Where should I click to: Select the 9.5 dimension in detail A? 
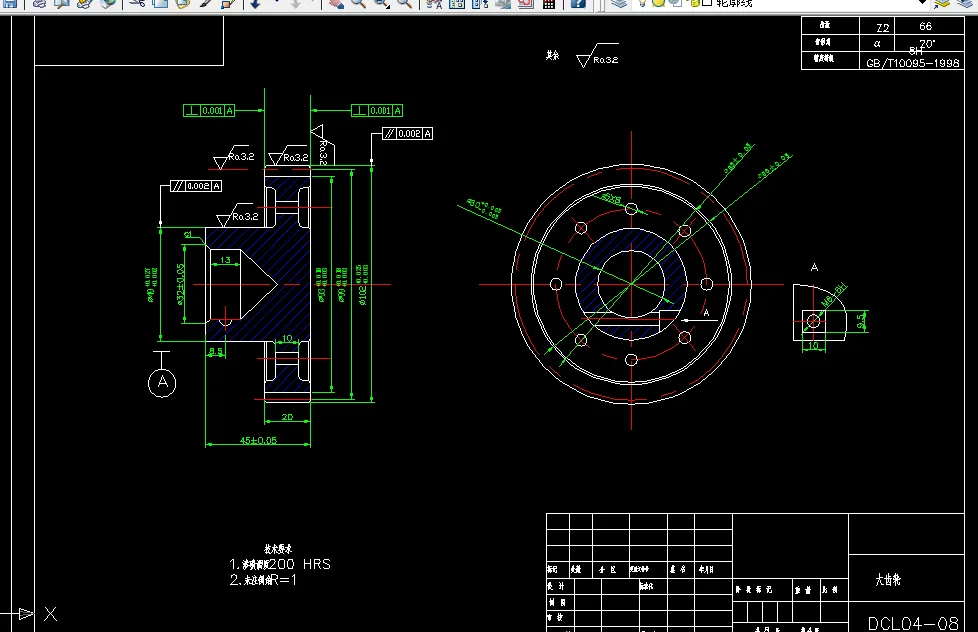coord(861,321)
